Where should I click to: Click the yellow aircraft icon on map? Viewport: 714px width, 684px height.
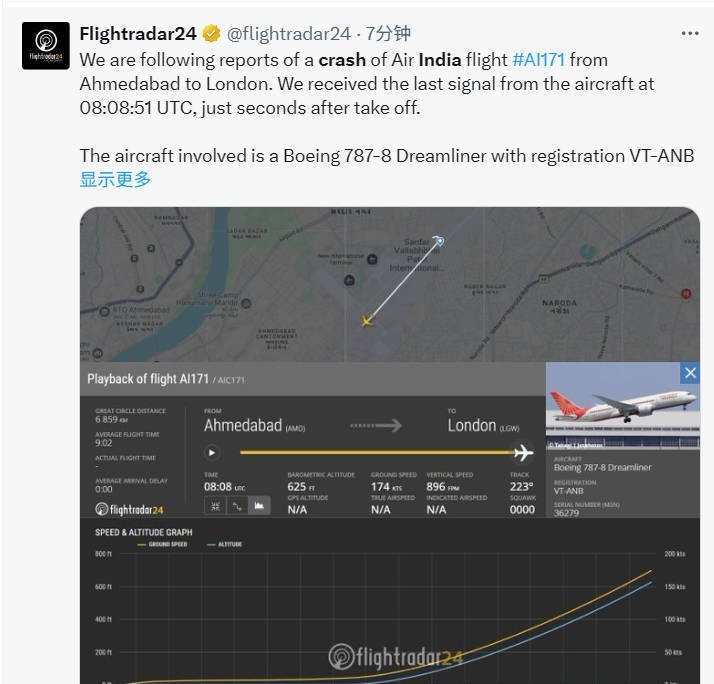coord(367,321)
